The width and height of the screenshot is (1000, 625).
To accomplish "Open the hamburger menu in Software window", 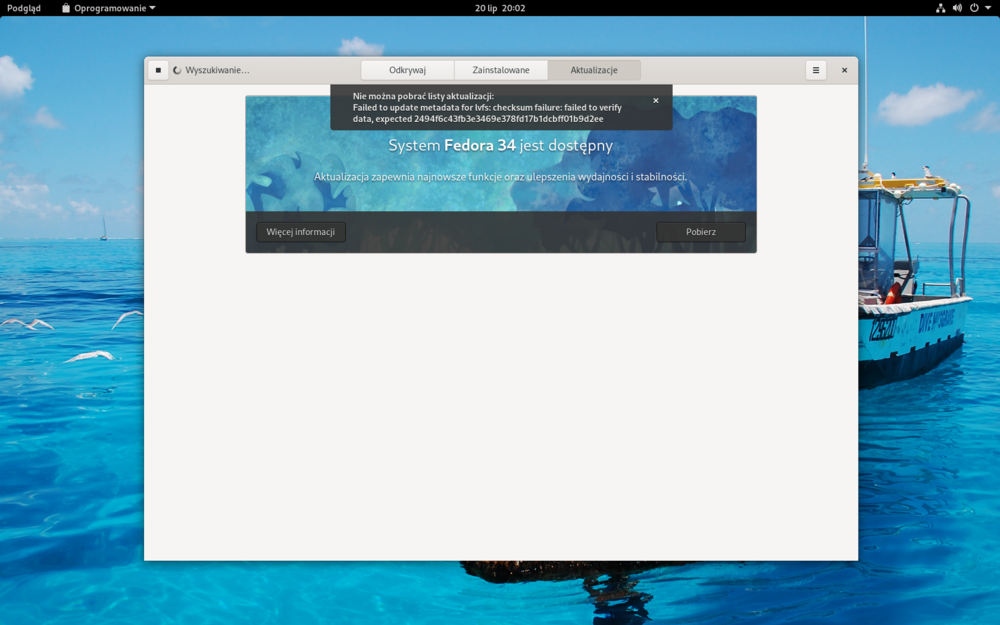I will (x=816, y=70).
